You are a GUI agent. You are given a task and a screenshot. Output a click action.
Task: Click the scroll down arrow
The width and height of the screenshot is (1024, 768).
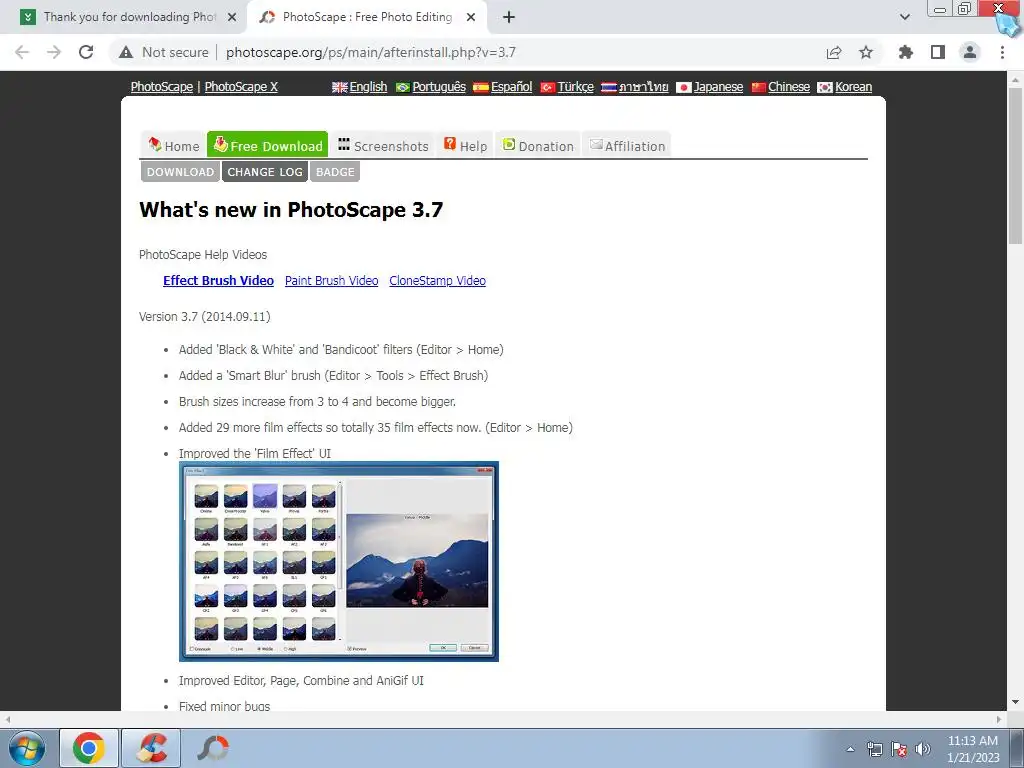1015,703
